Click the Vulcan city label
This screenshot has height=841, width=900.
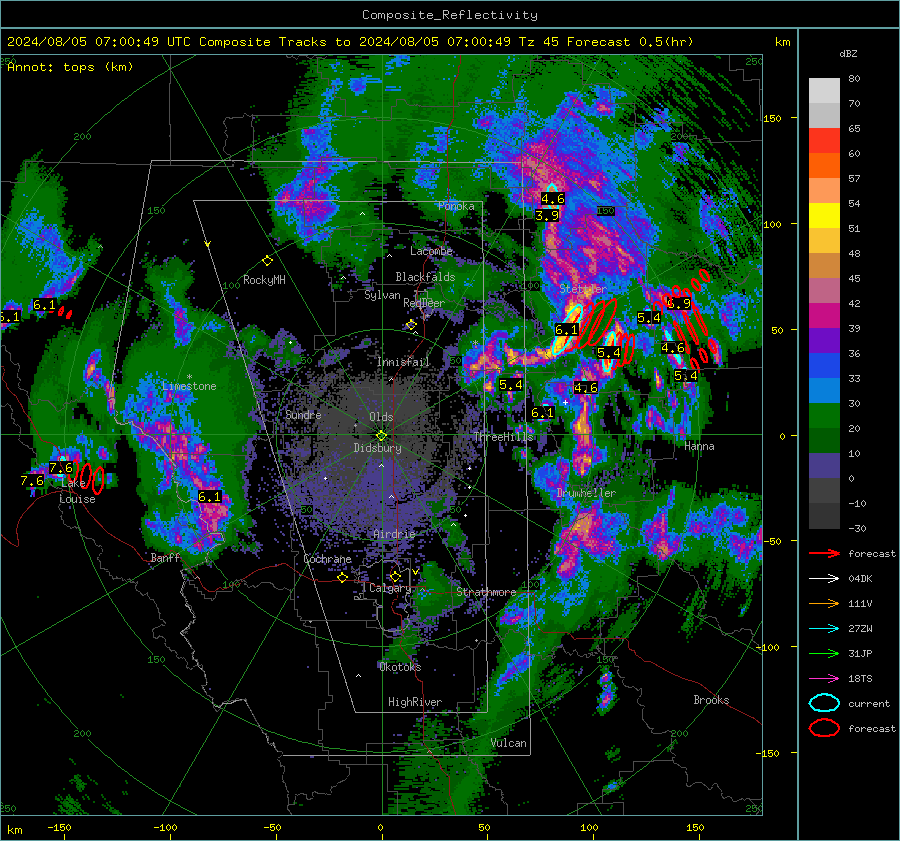point(508,743)
